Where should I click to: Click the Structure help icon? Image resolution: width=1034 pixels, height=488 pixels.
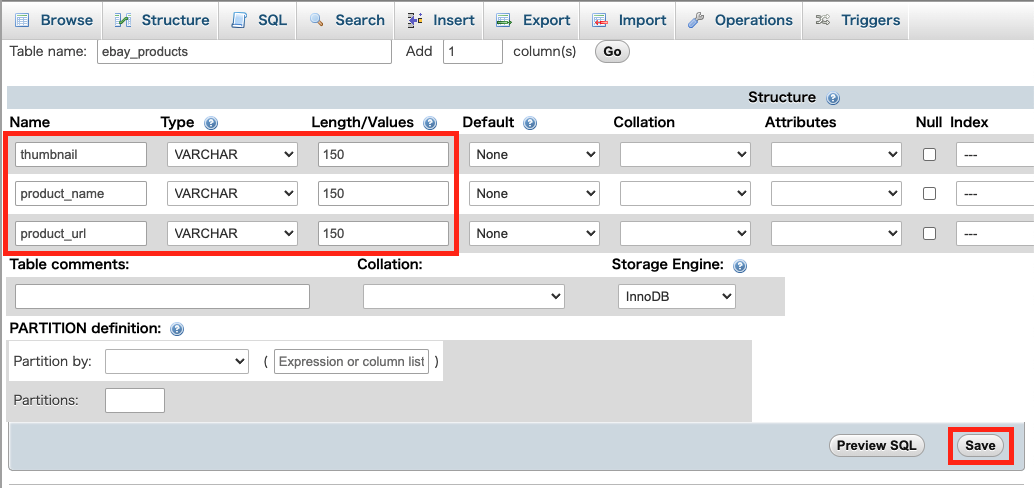coord(832,99)
